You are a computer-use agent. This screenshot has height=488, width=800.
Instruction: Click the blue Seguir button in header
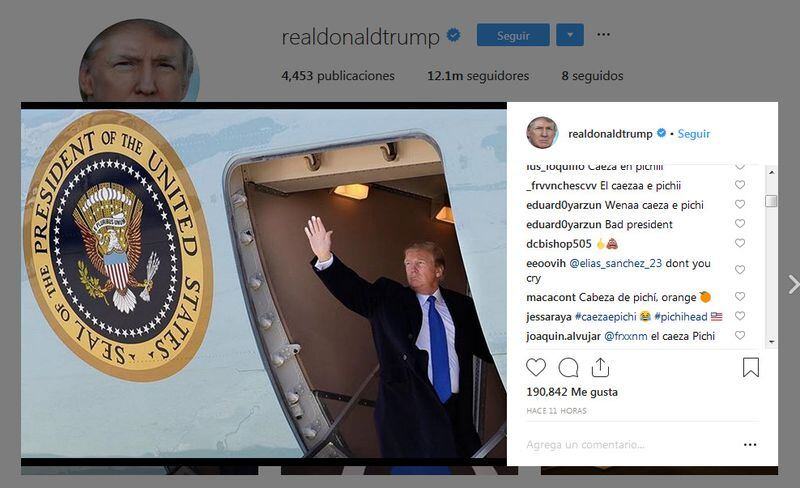pyautogui.click(x=513, y=35)
